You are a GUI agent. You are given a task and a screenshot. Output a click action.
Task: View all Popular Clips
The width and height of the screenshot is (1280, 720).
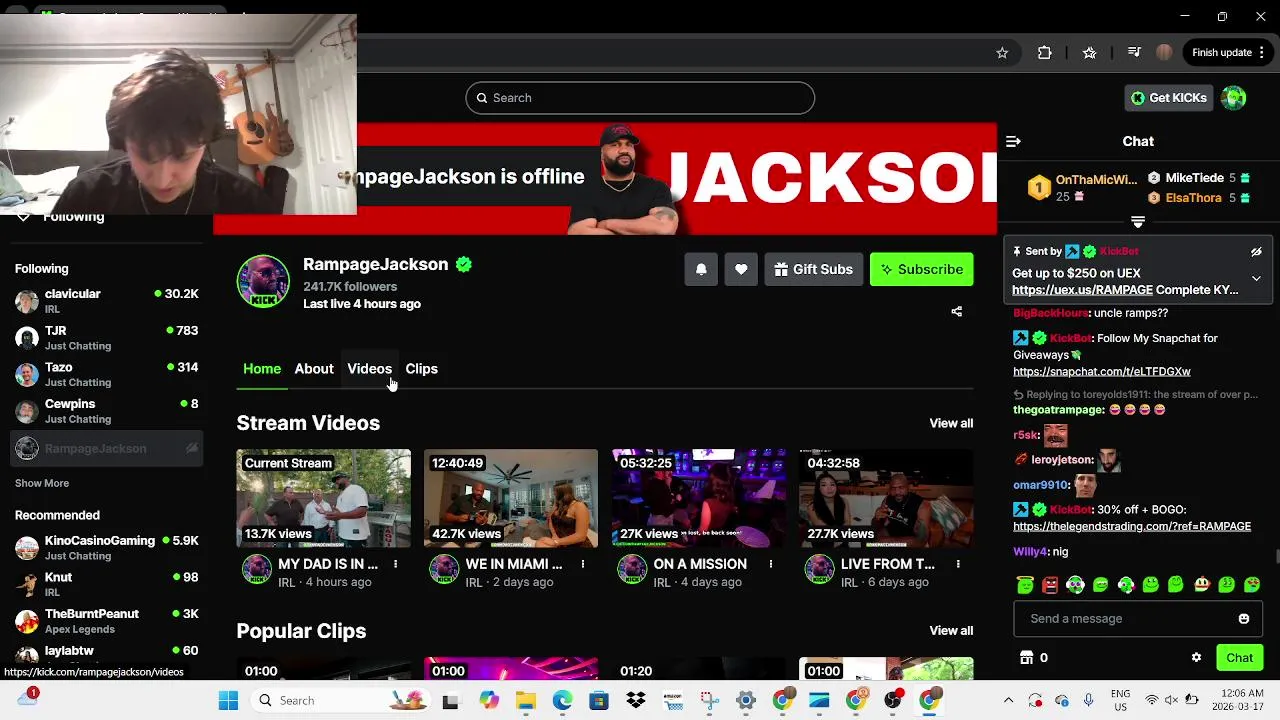click(951, 631)
